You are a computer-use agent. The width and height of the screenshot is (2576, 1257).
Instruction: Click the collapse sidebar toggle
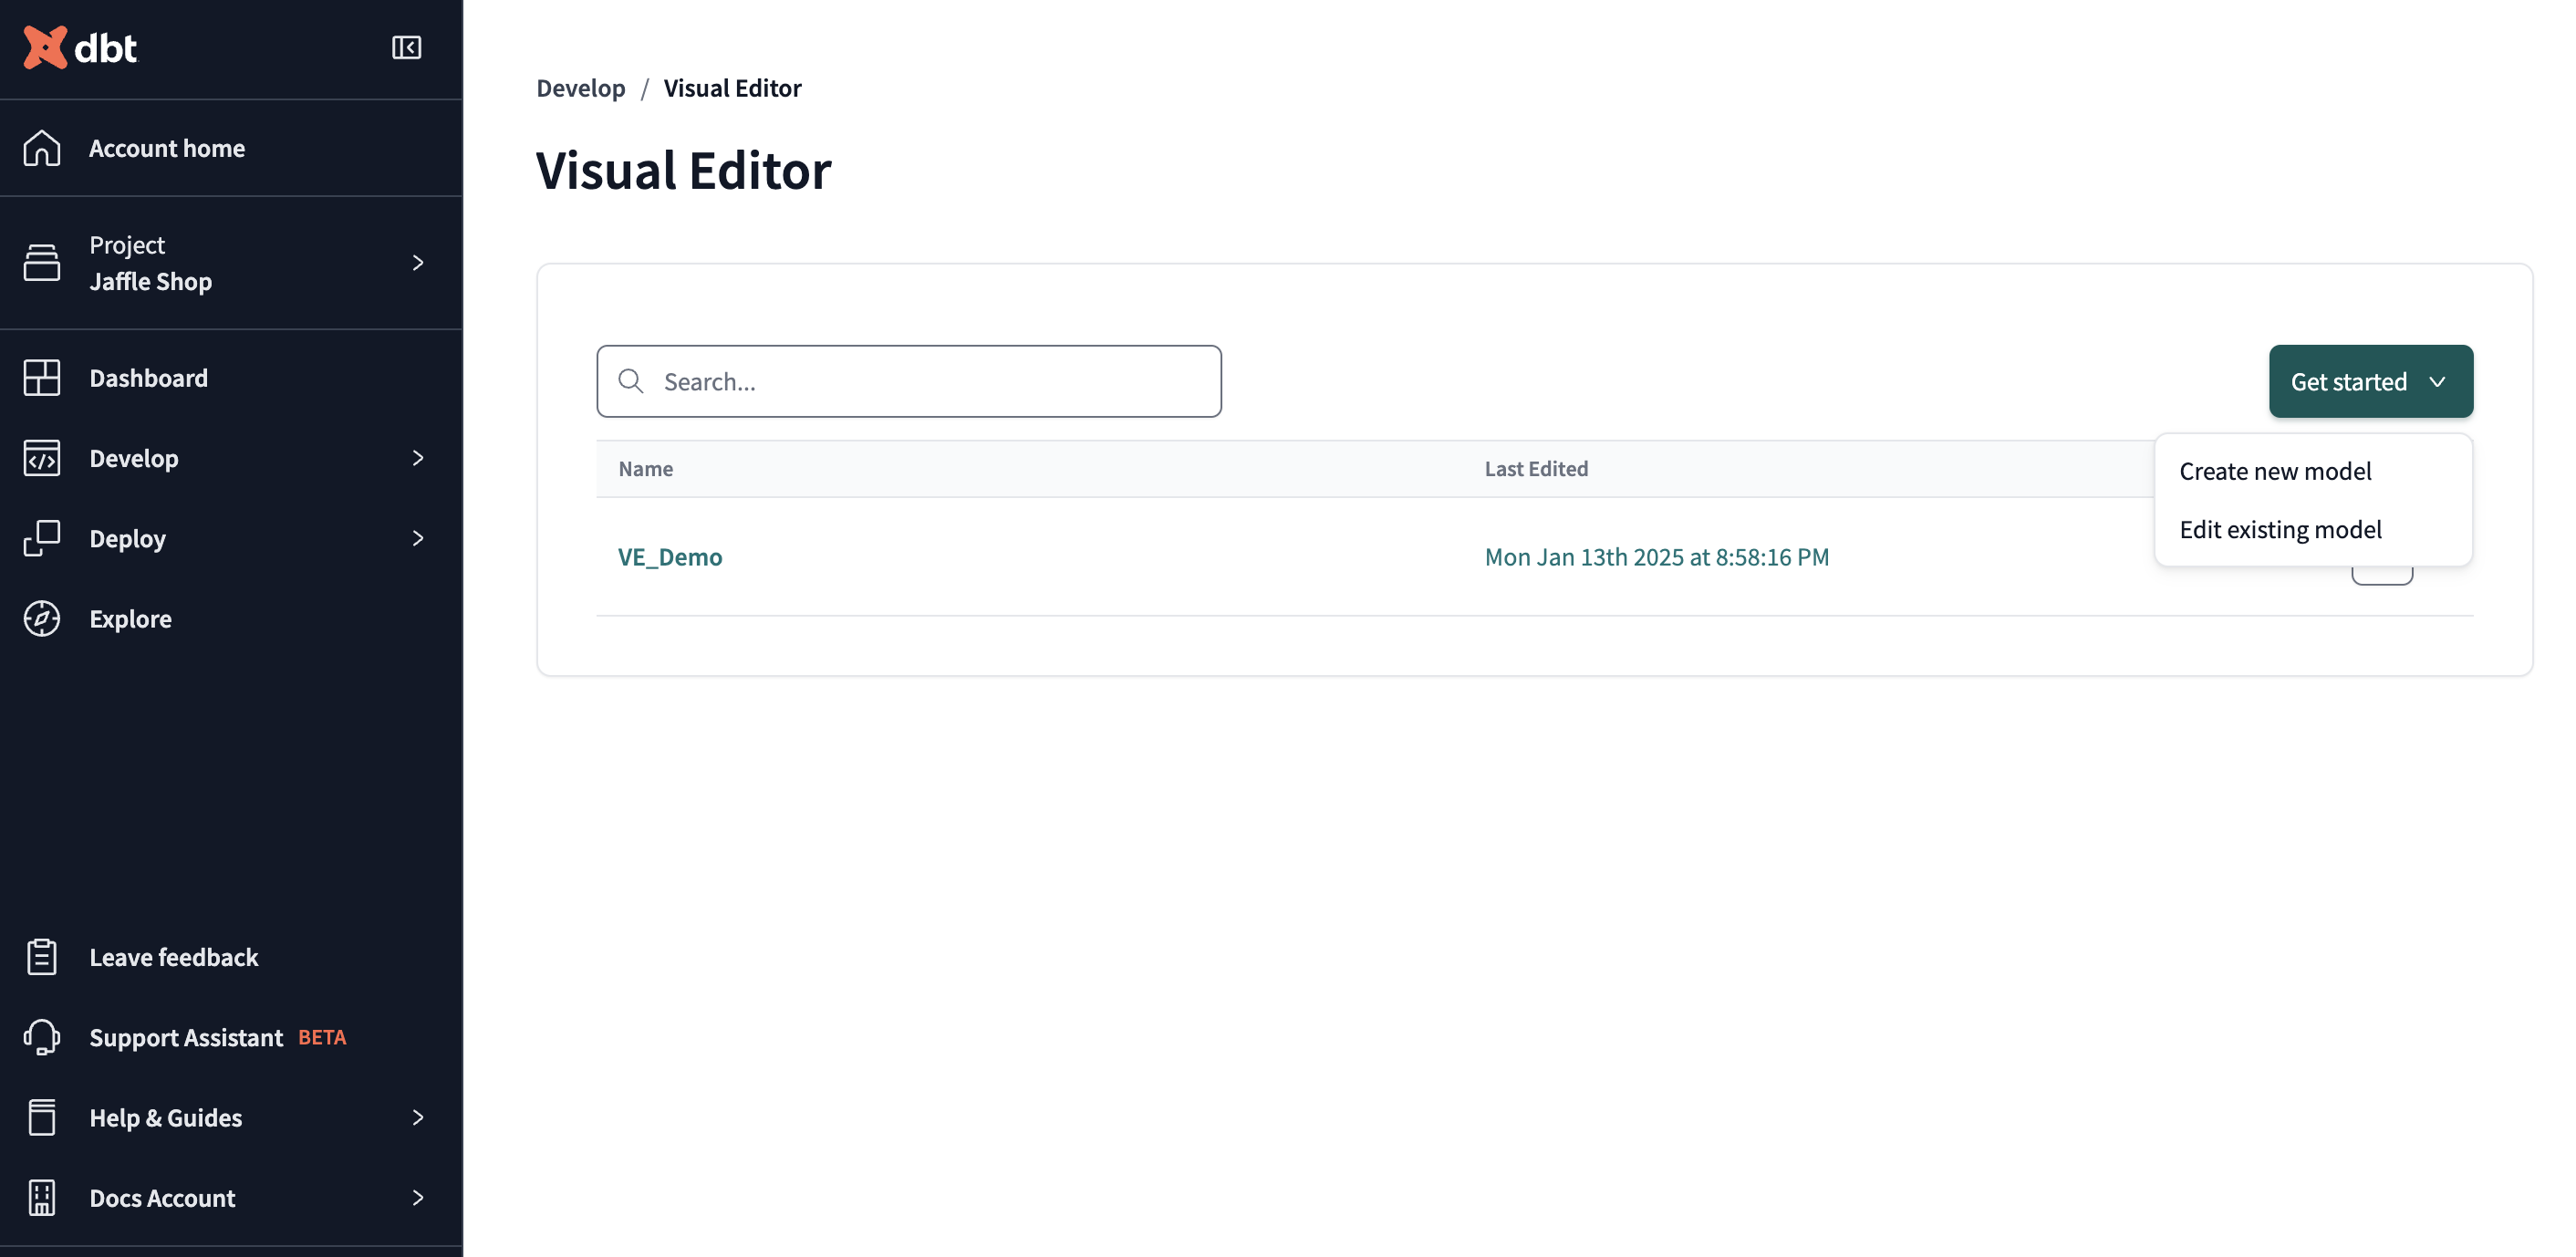pos(406,47)
